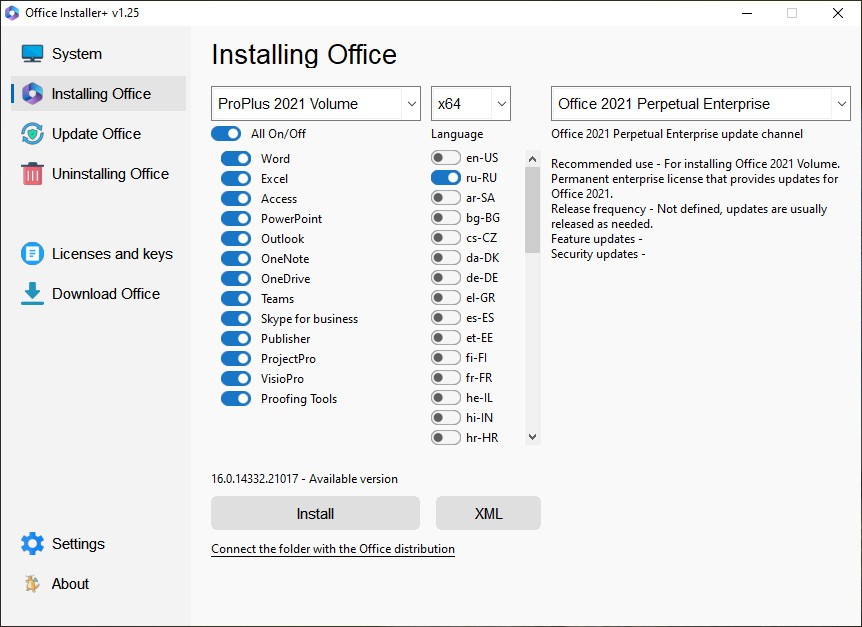
Task: Go to Uninstalling Office section
Action: 110,174
